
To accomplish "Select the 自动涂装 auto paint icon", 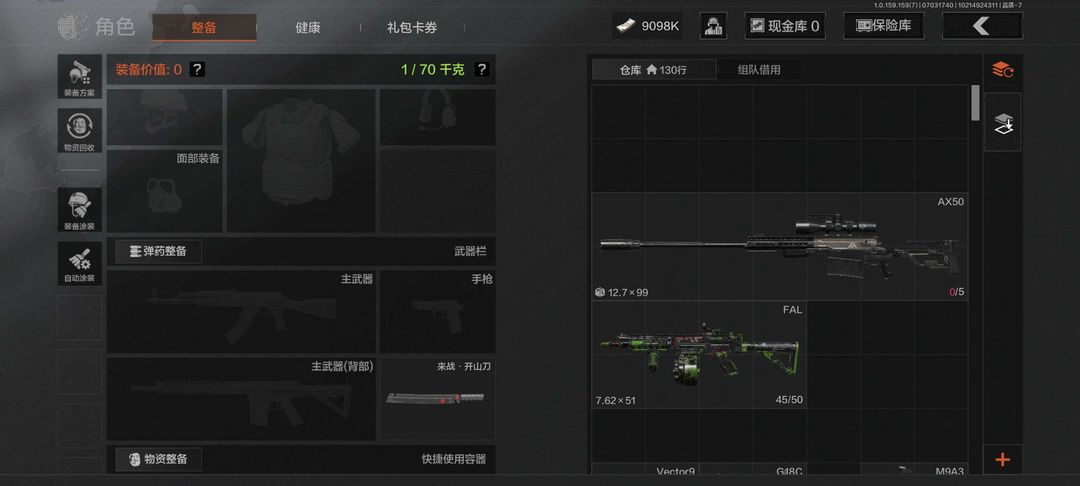I will (80, 263).
